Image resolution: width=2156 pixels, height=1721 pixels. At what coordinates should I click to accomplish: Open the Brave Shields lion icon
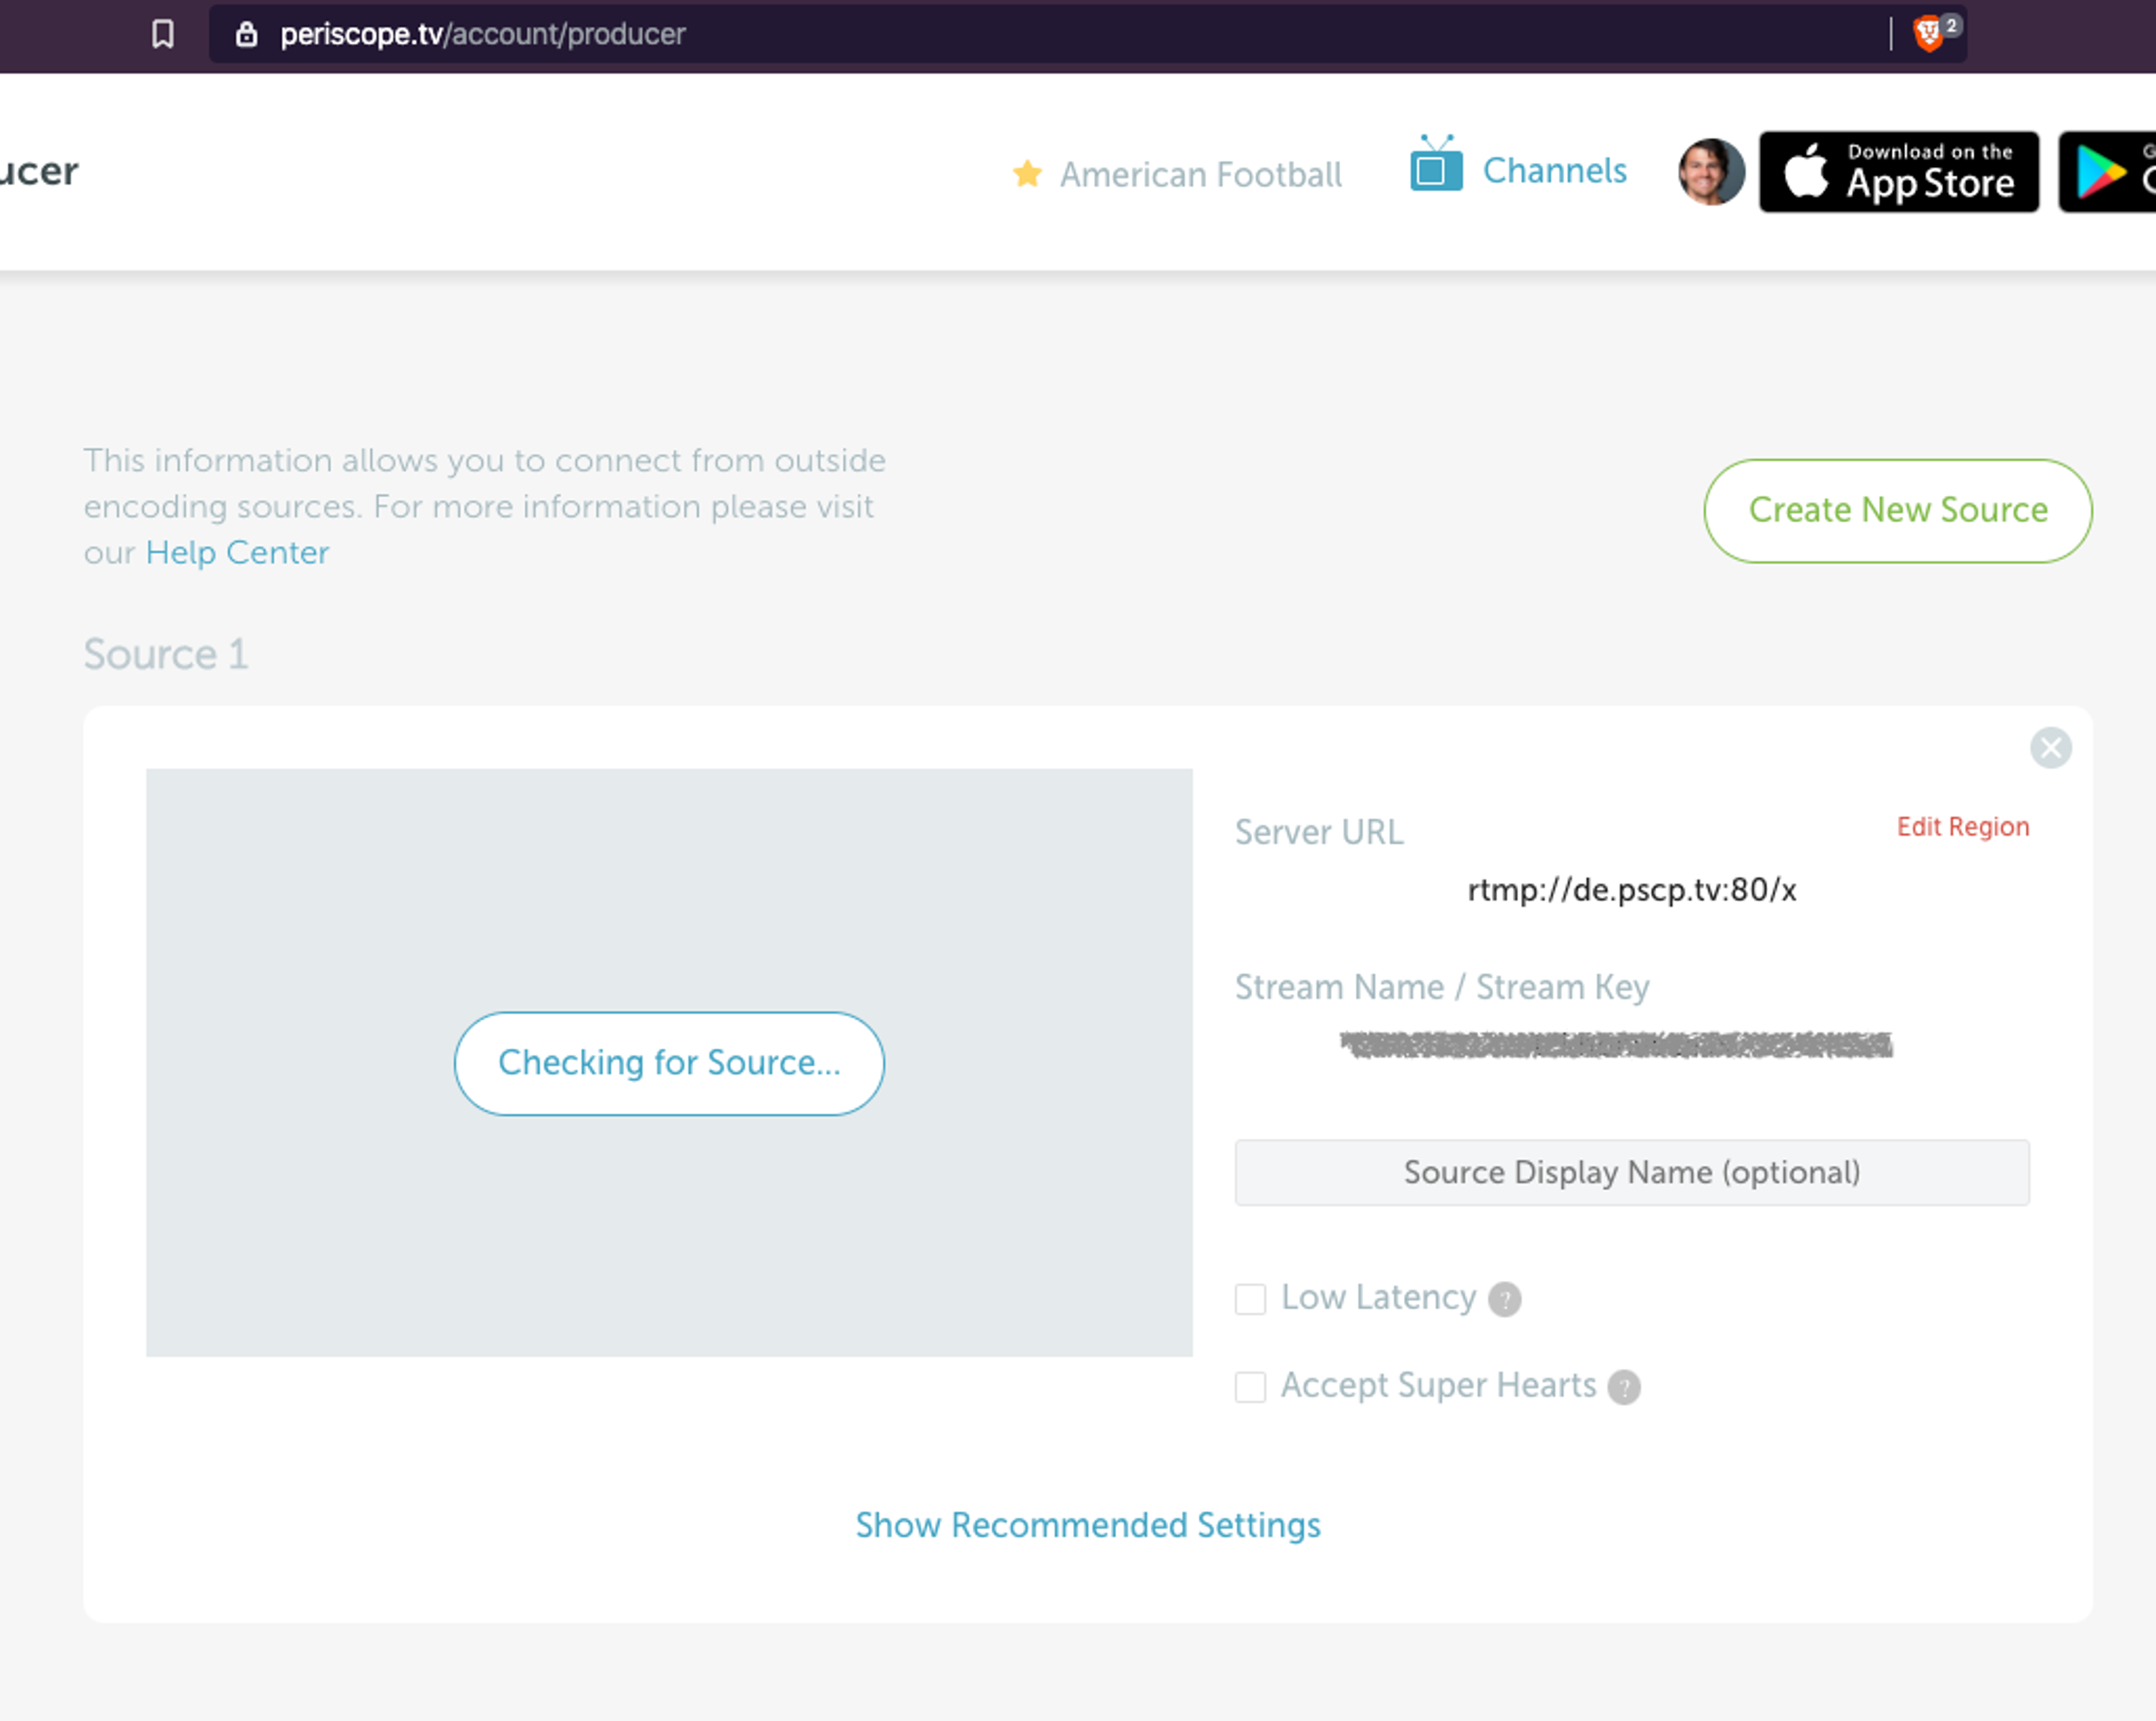point(1927,34)
